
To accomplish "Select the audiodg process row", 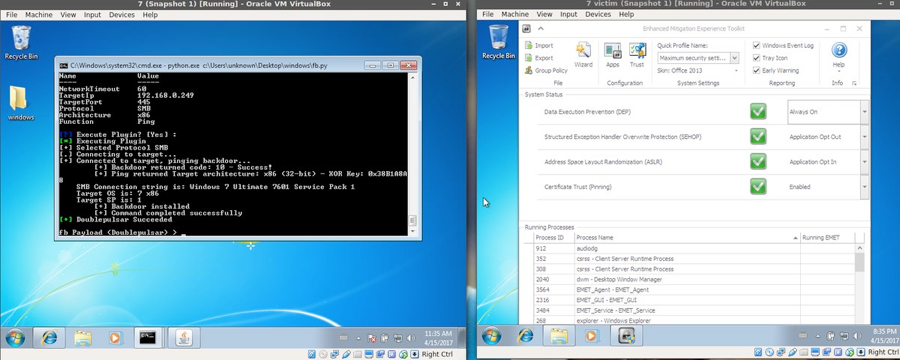I will coord(693,249).
